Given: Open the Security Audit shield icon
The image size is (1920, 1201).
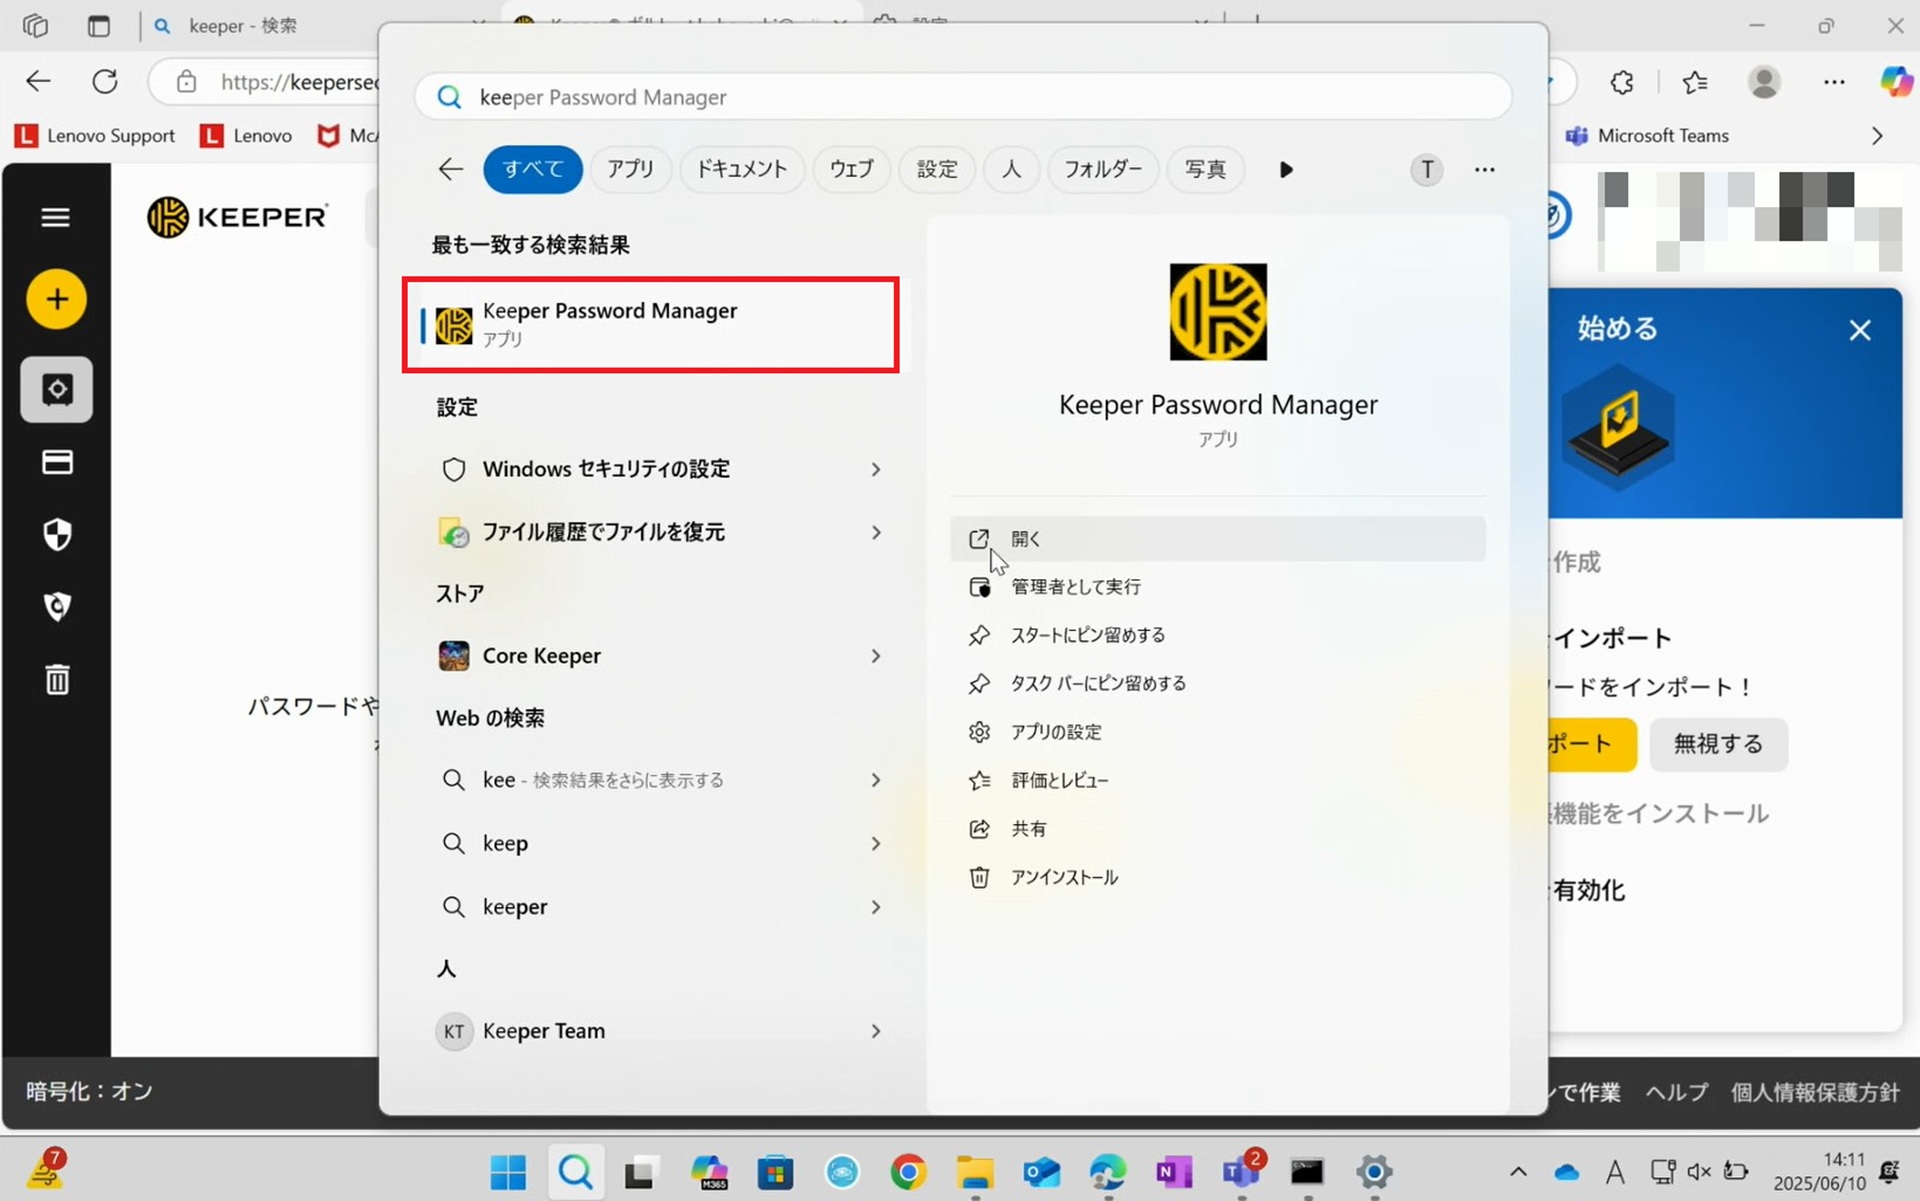Looking at the screenshot, I should coord(57,534).
